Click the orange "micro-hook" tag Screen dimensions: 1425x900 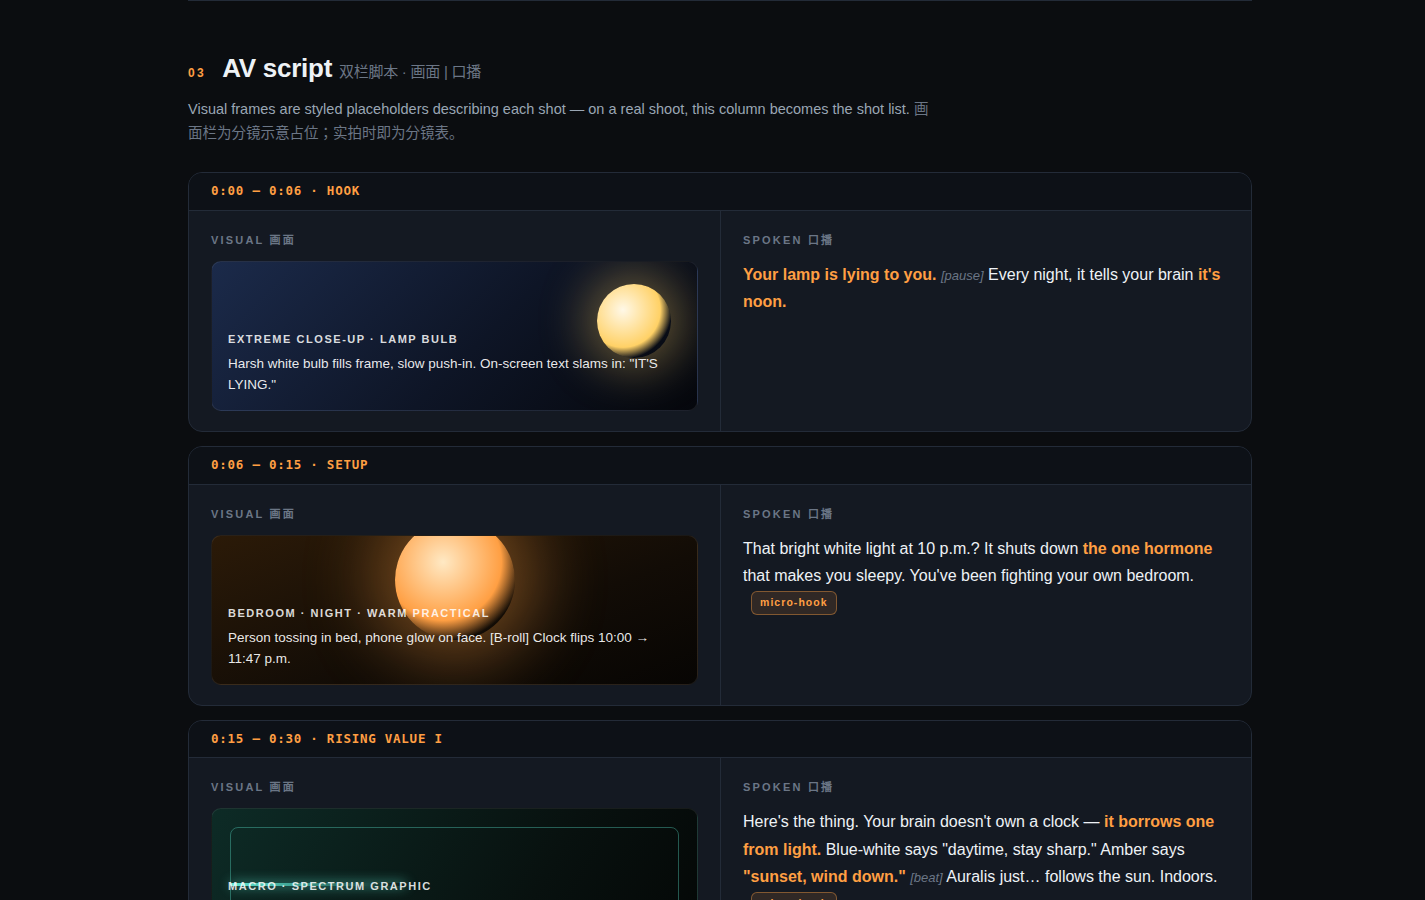[794, 603]
